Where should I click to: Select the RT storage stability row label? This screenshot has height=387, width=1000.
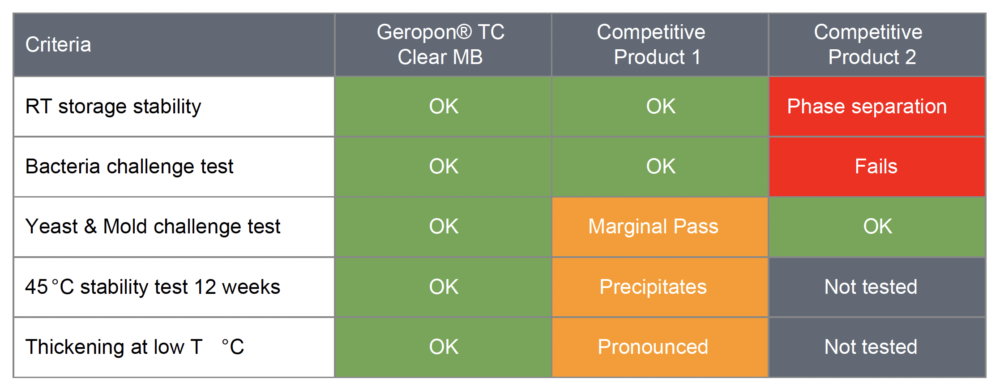tap(173, 106)
